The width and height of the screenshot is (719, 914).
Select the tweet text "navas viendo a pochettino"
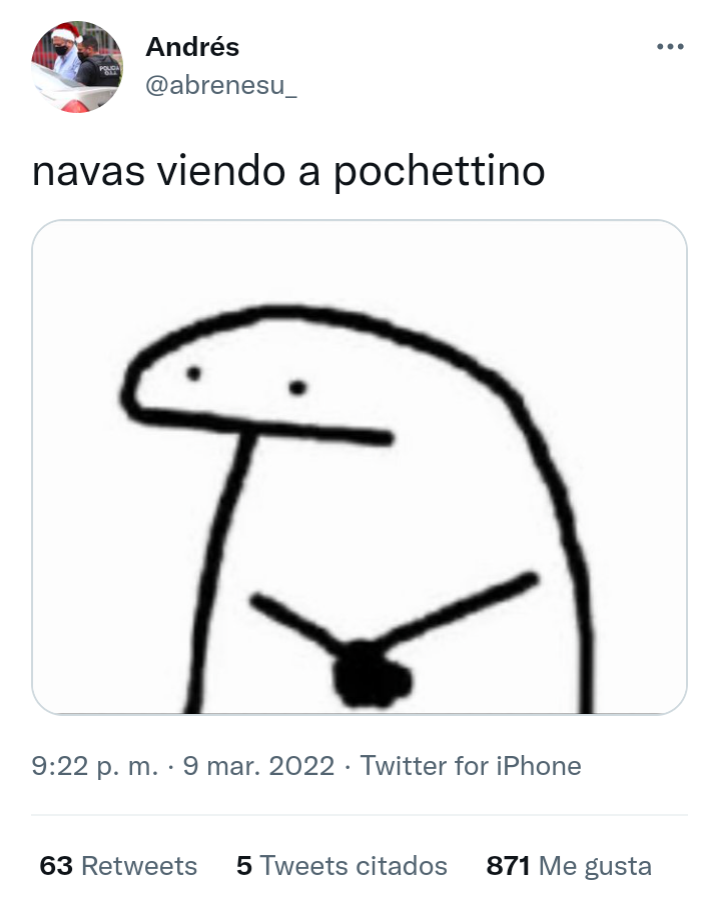[x=289, y=172]
